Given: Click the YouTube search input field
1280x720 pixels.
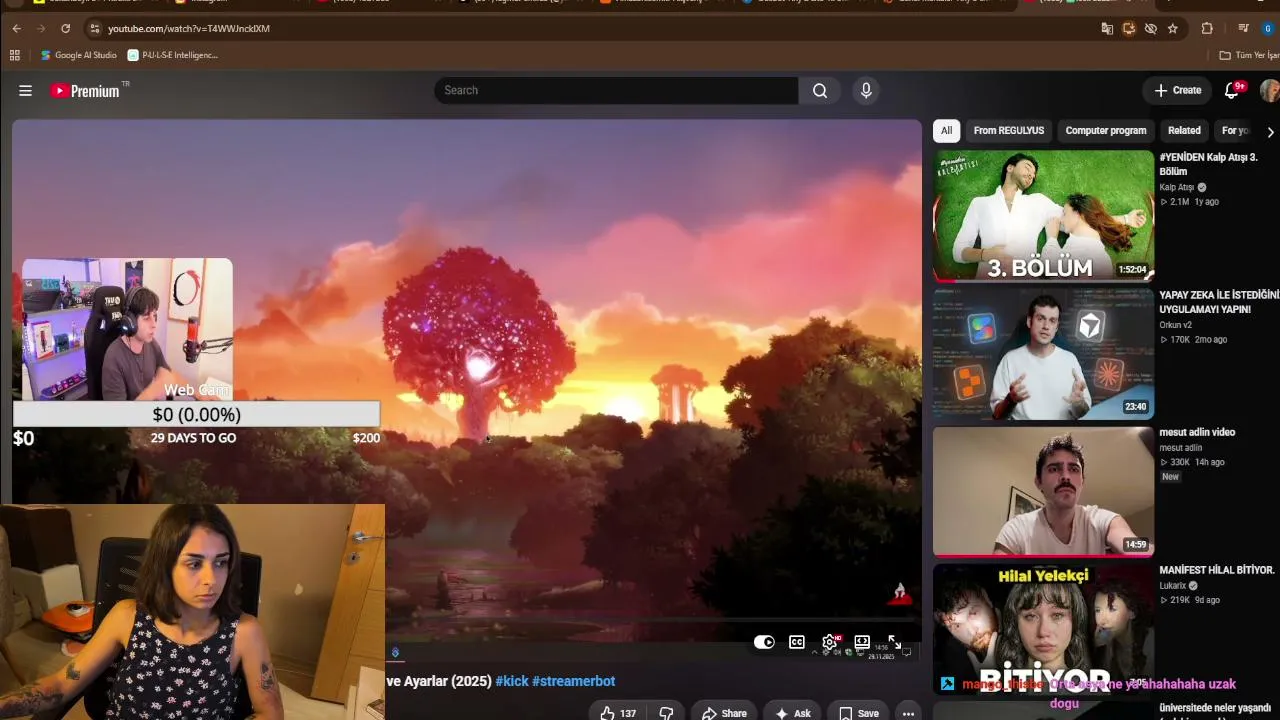Looking at the screenshot, I should pos(616,90).
